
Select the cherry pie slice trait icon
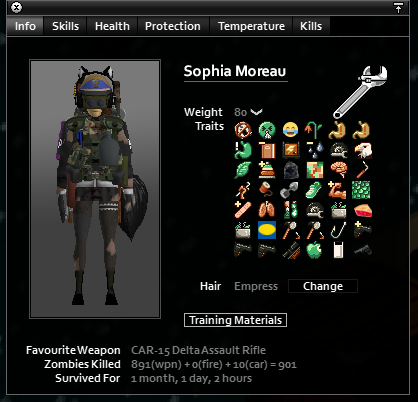point(362,211)
